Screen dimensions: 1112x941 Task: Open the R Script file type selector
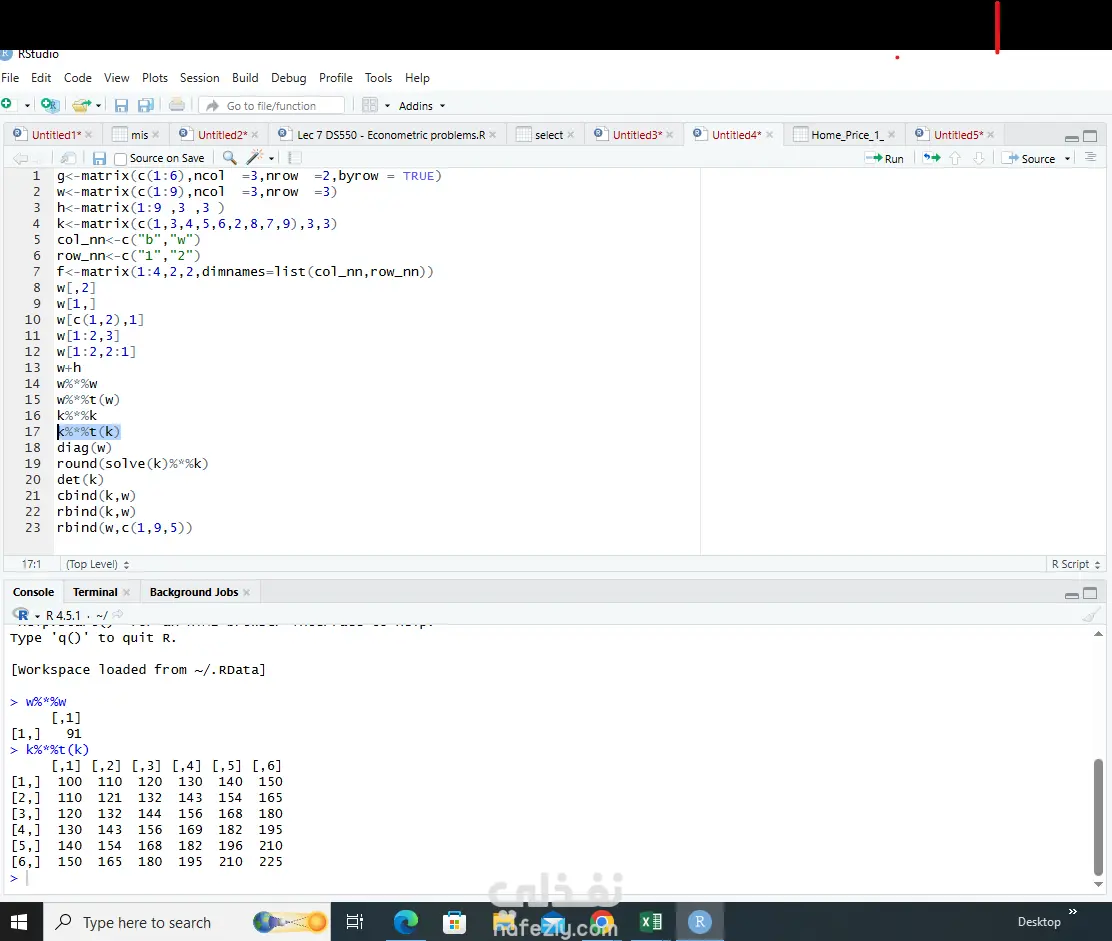coord(1075,564)
